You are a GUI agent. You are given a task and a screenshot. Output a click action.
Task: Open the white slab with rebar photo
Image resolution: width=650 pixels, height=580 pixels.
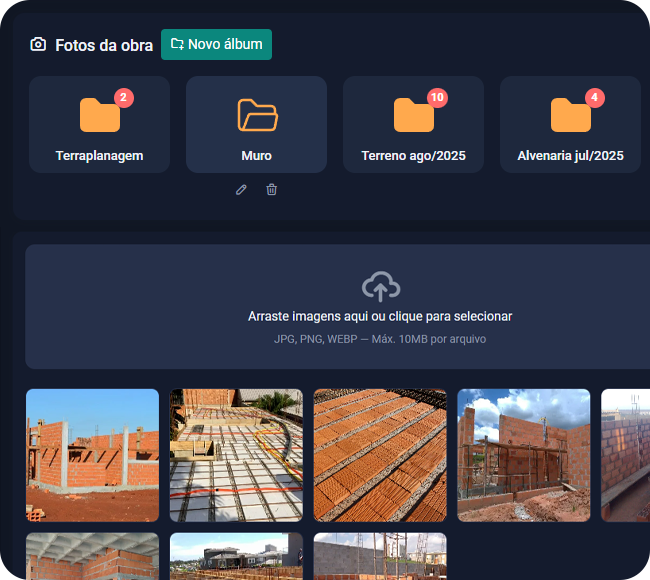pos(236,455)
